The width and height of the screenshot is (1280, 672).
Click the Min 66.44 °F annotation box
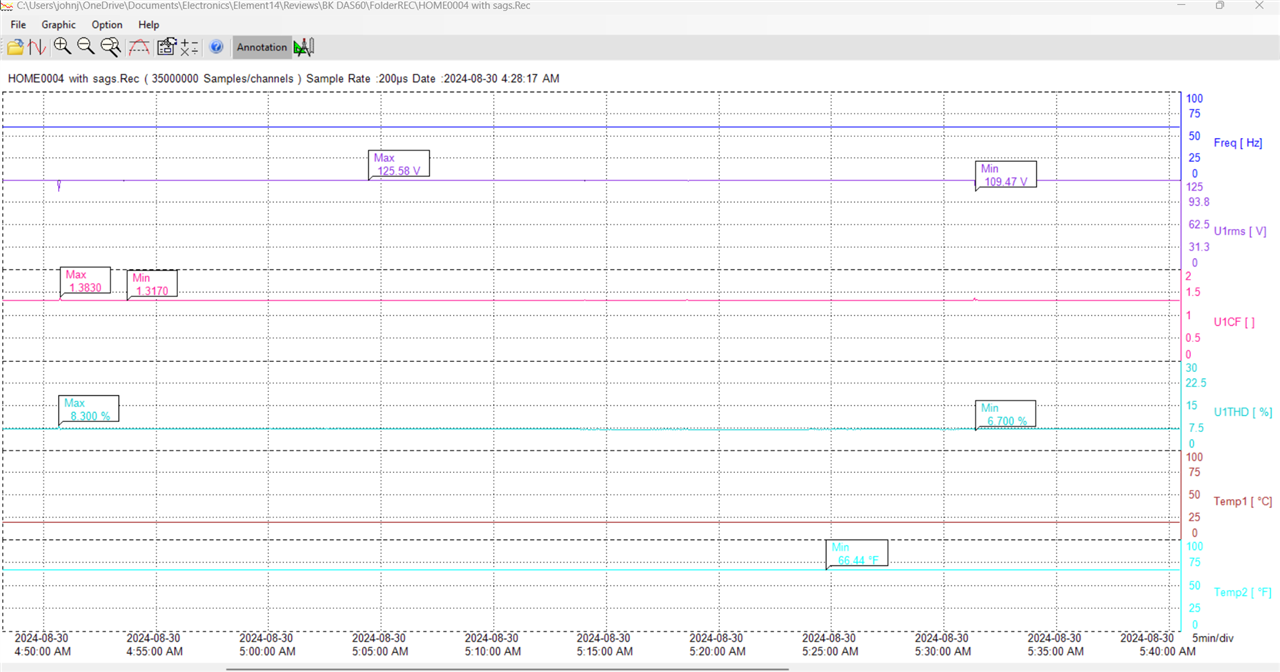857,554
